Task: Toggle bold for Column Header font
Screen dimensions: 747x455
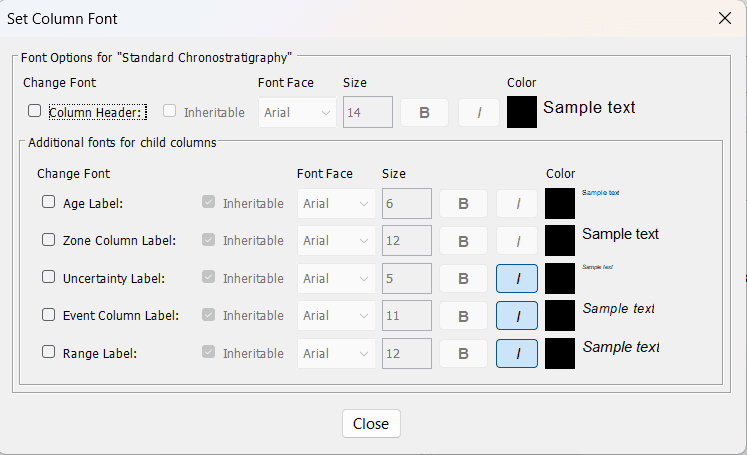Action: point(424,113)
